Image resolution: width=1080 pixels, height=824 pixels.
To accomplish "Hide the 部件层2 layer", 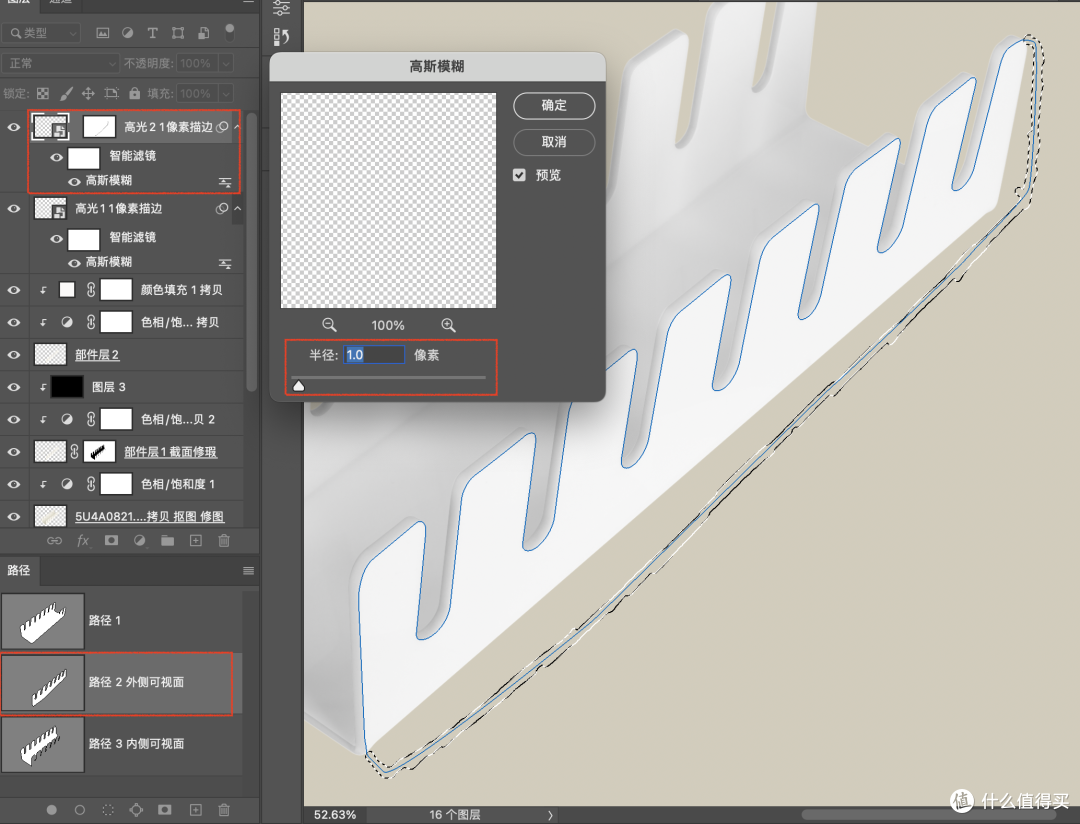I will (x=14, y=355).
